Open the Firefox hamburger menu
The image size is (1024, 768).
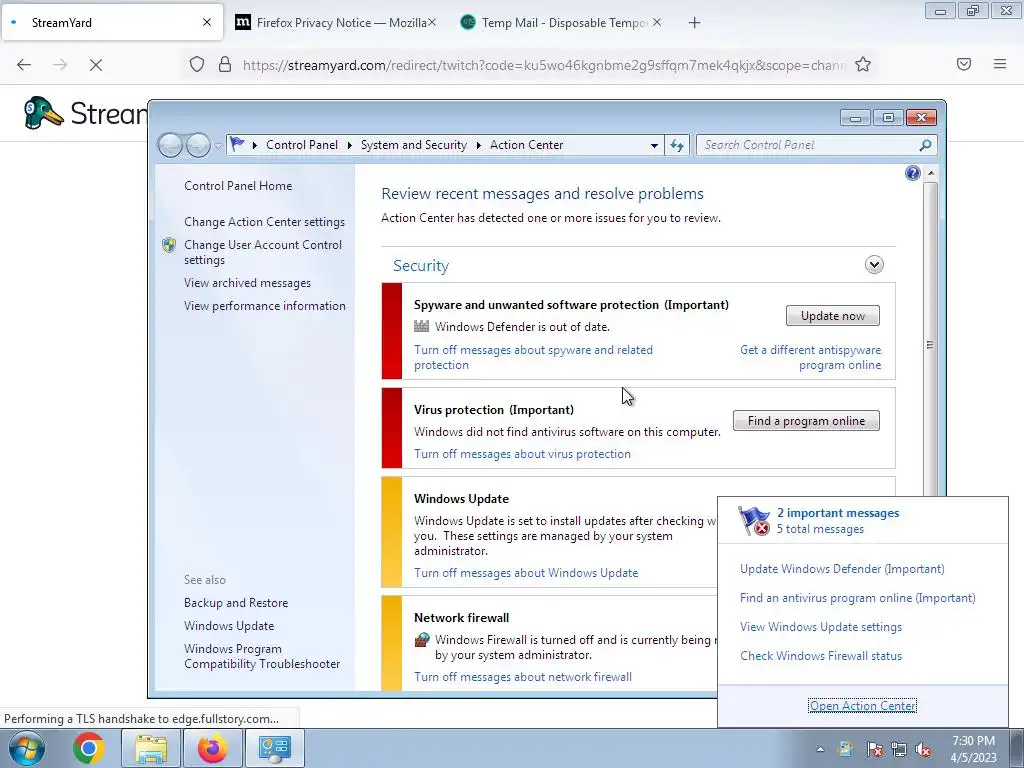[x=1000, y=64]
